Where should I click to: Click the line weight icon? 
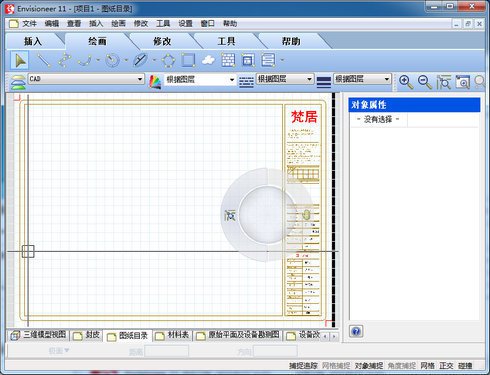click(324, 82)
